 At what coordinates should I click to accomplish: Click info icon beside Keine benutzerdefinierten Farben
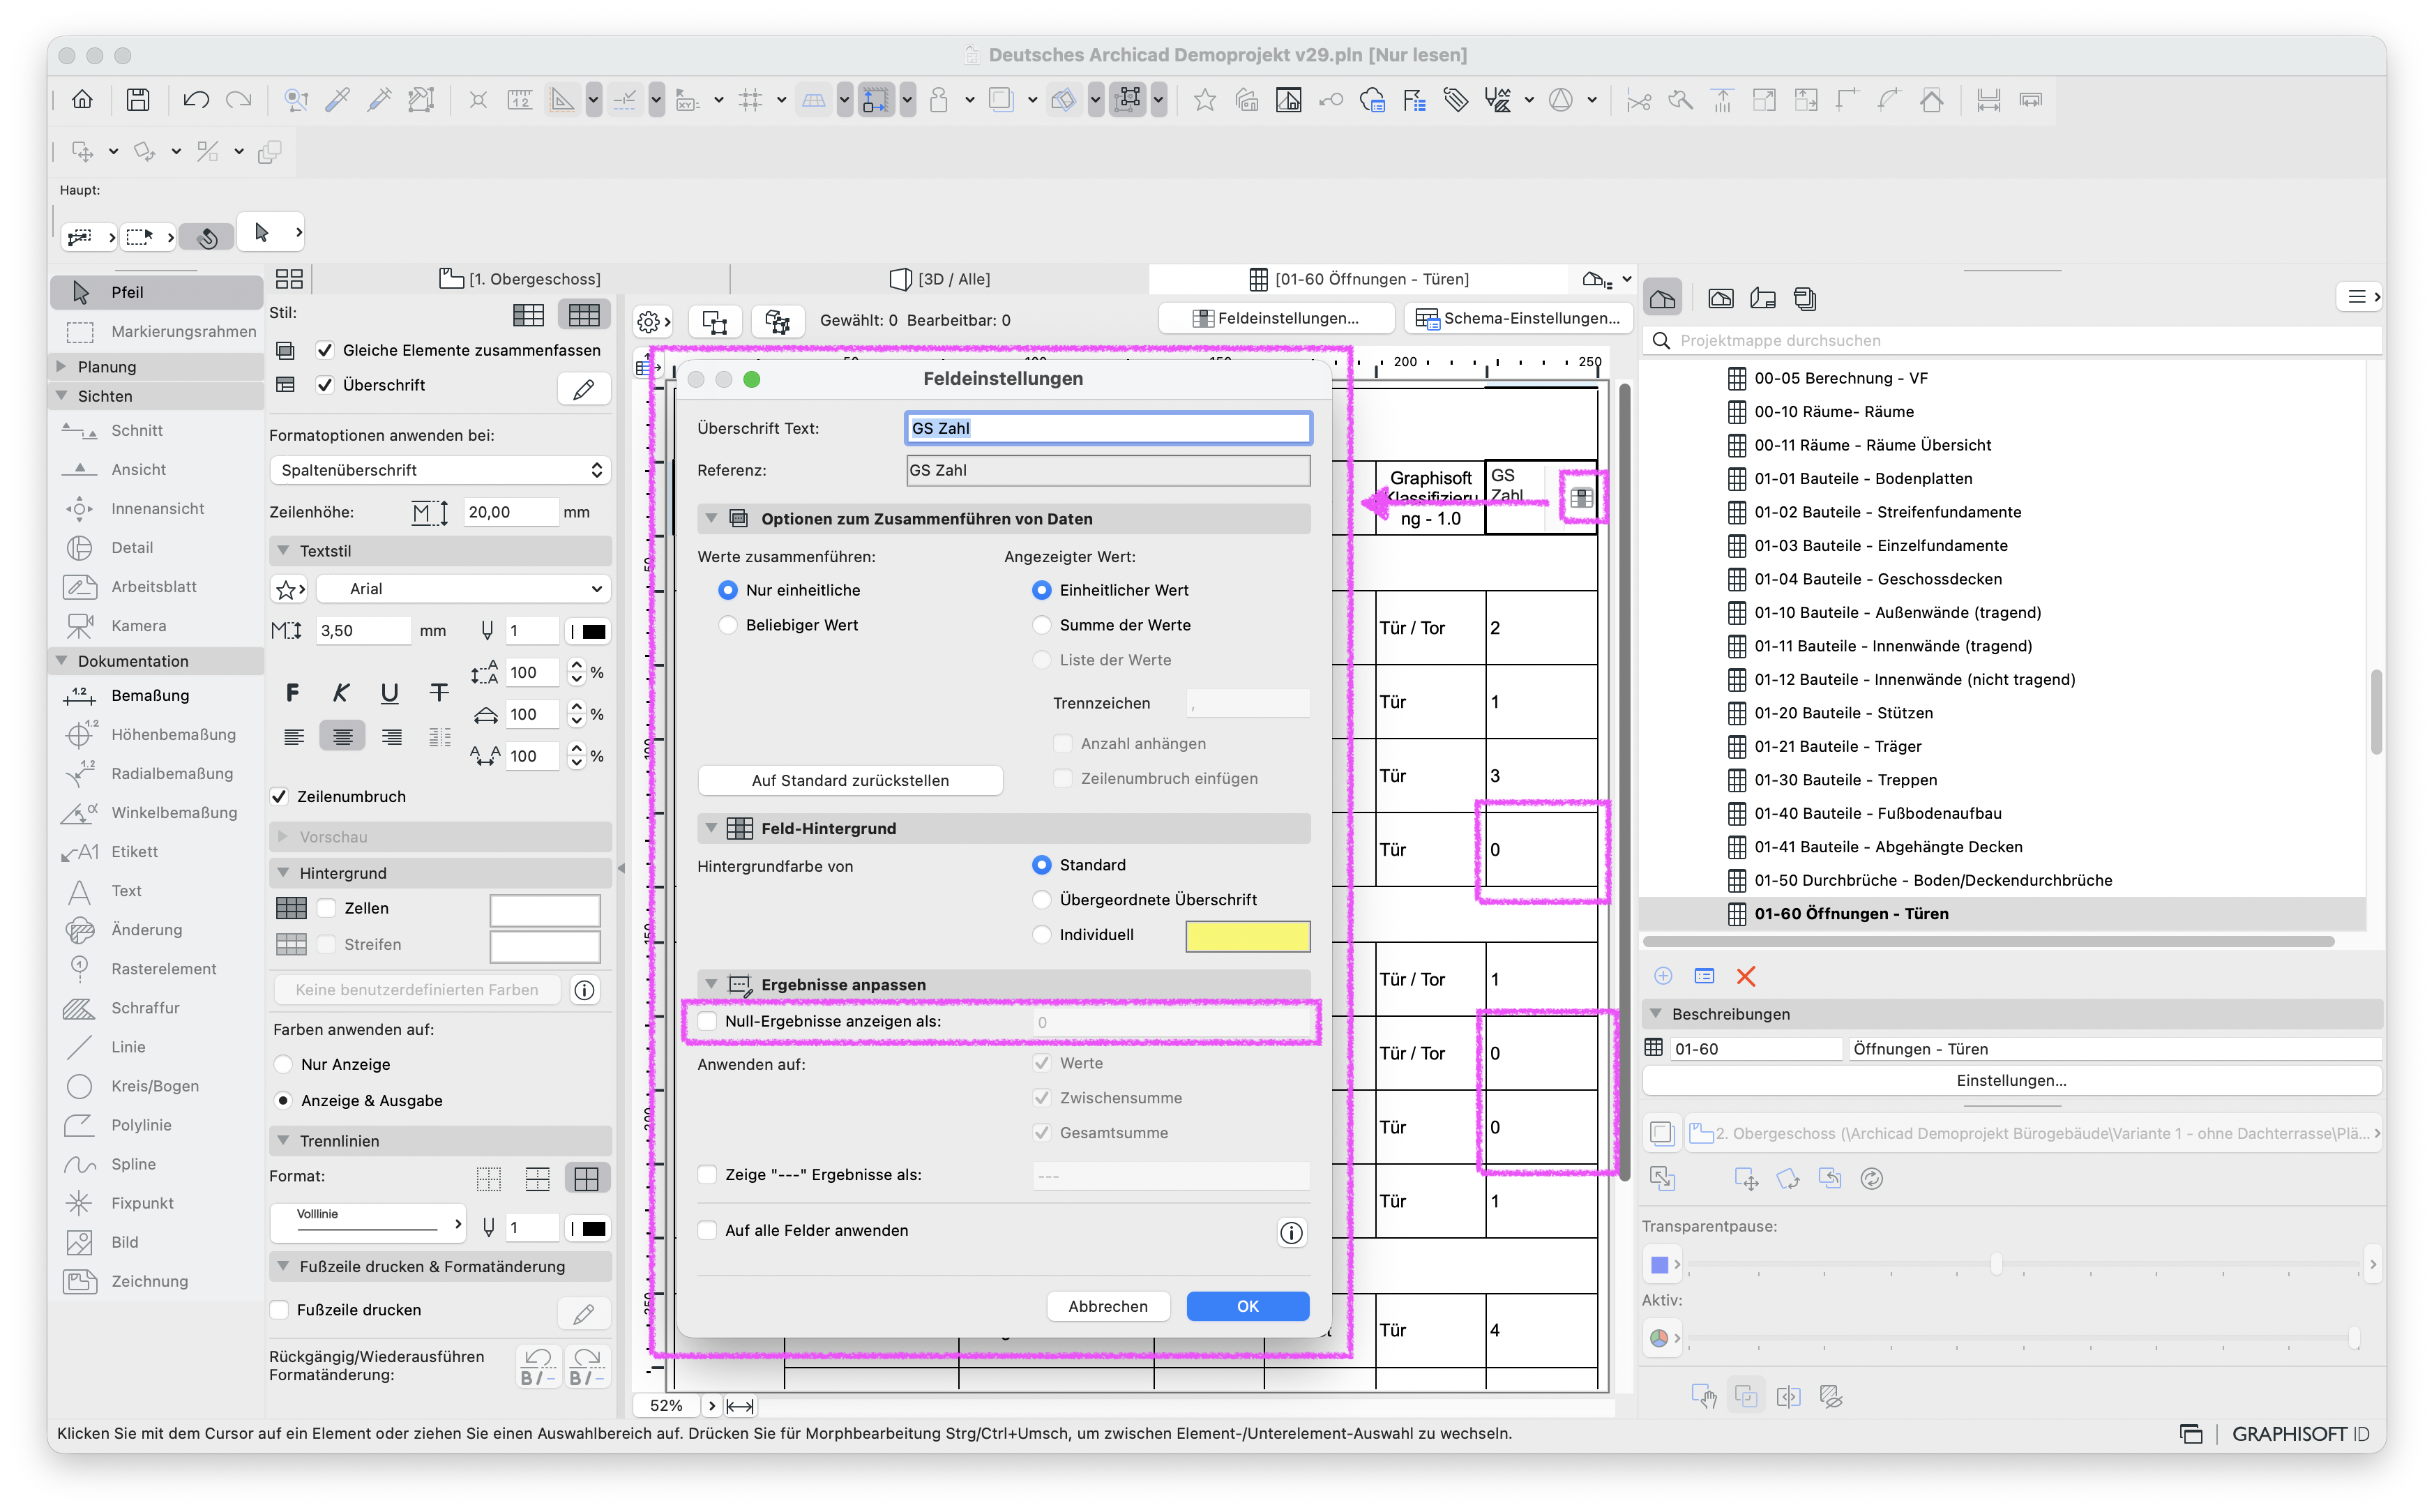pyautogui.click(x=584, y=990)
